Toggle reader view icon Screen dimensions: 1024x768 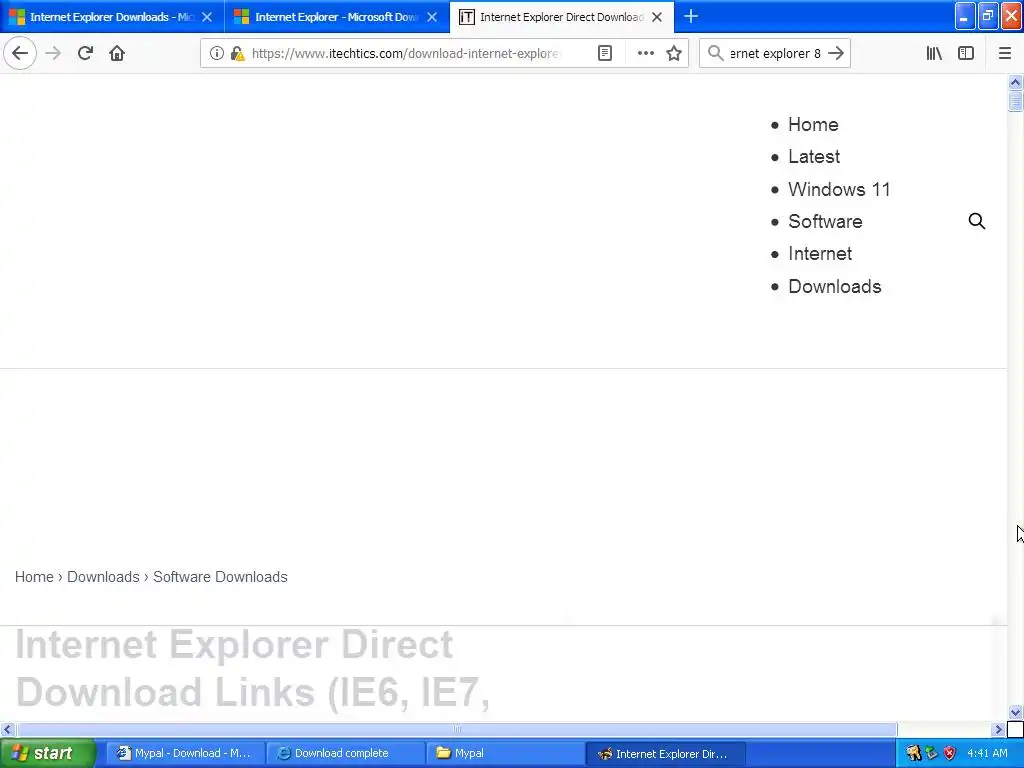(605, 53)
